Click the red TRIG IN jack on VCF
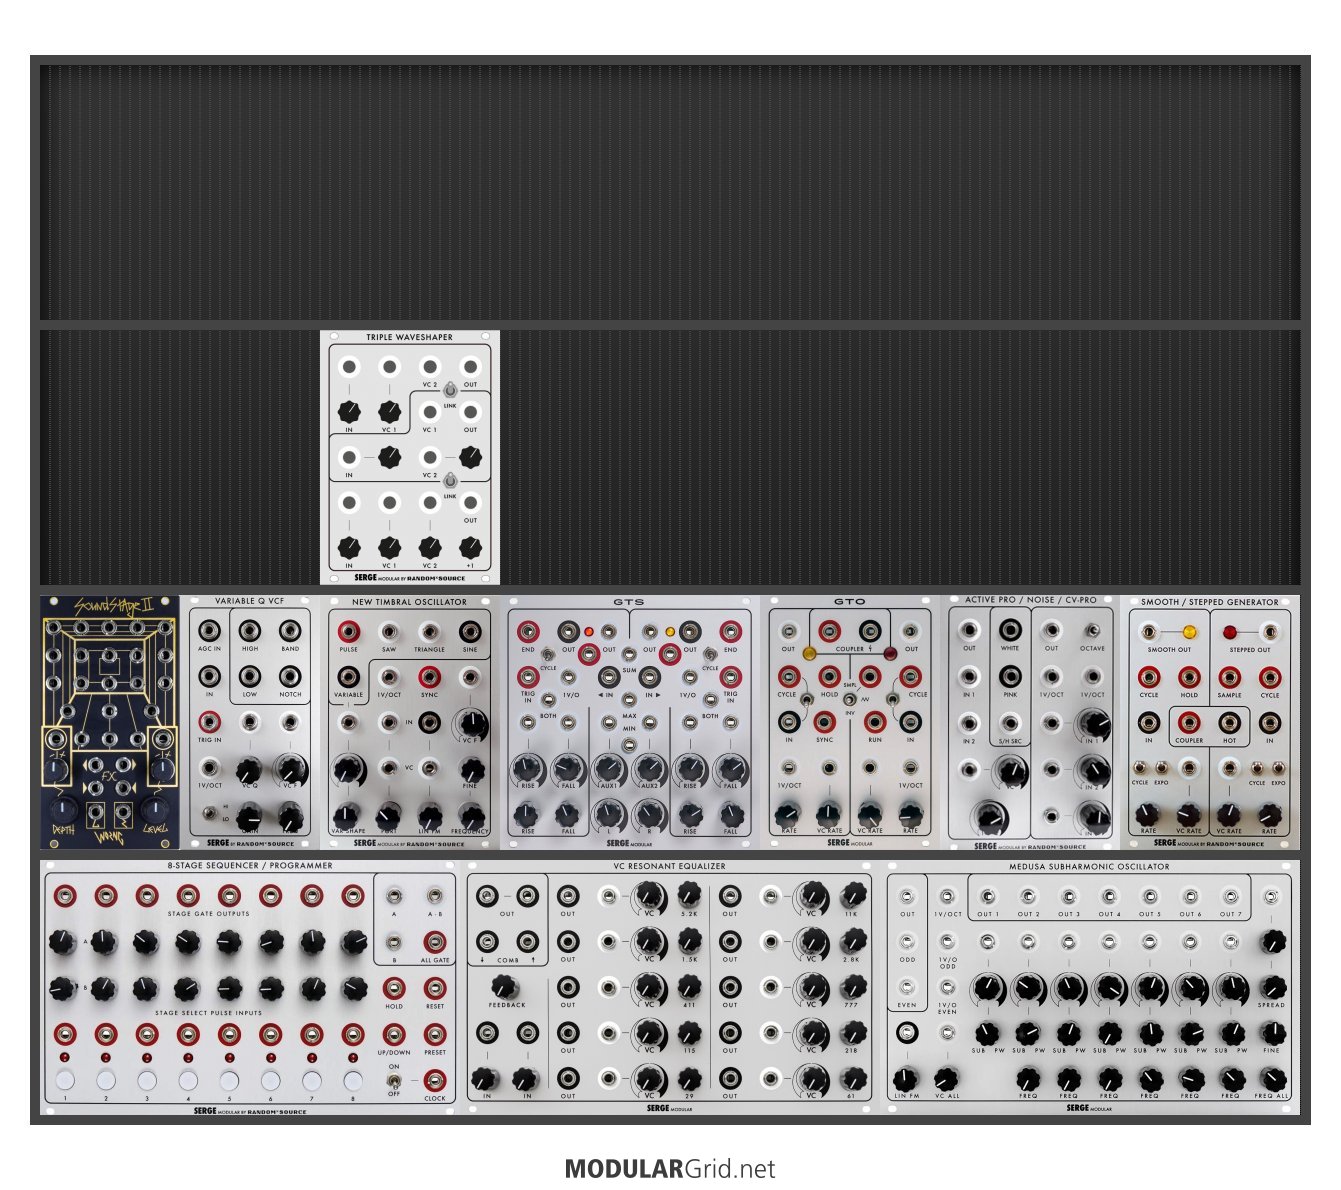 tap(210, 721)
